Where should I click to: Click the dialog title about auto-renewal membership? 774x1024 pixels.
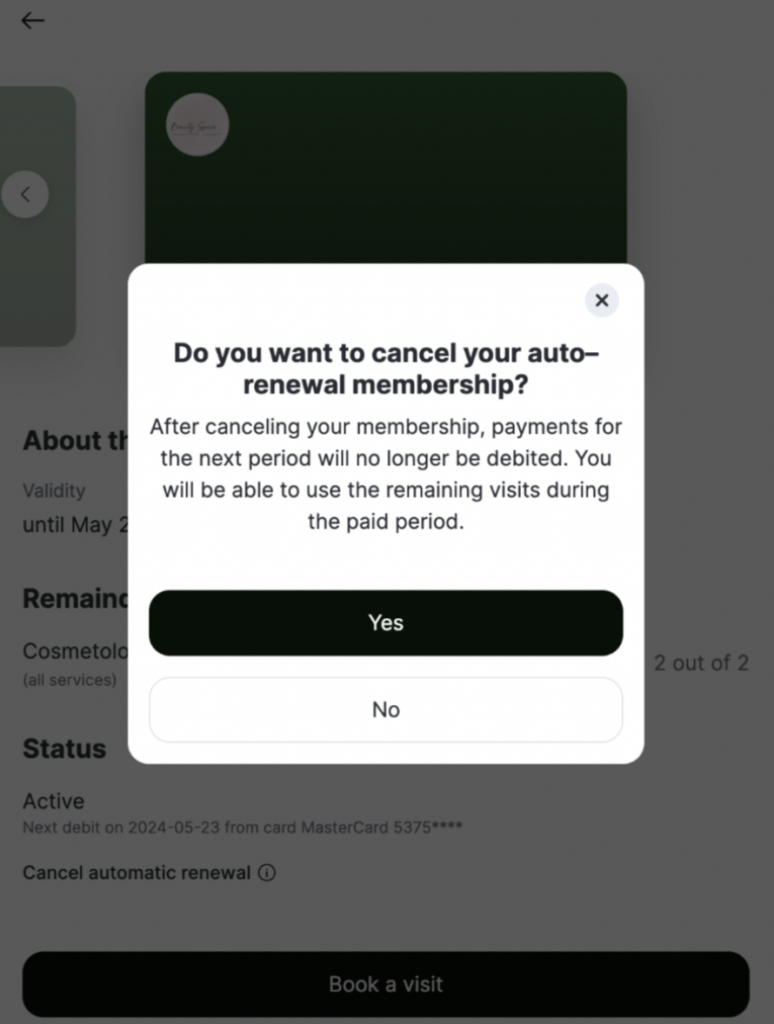386,368
